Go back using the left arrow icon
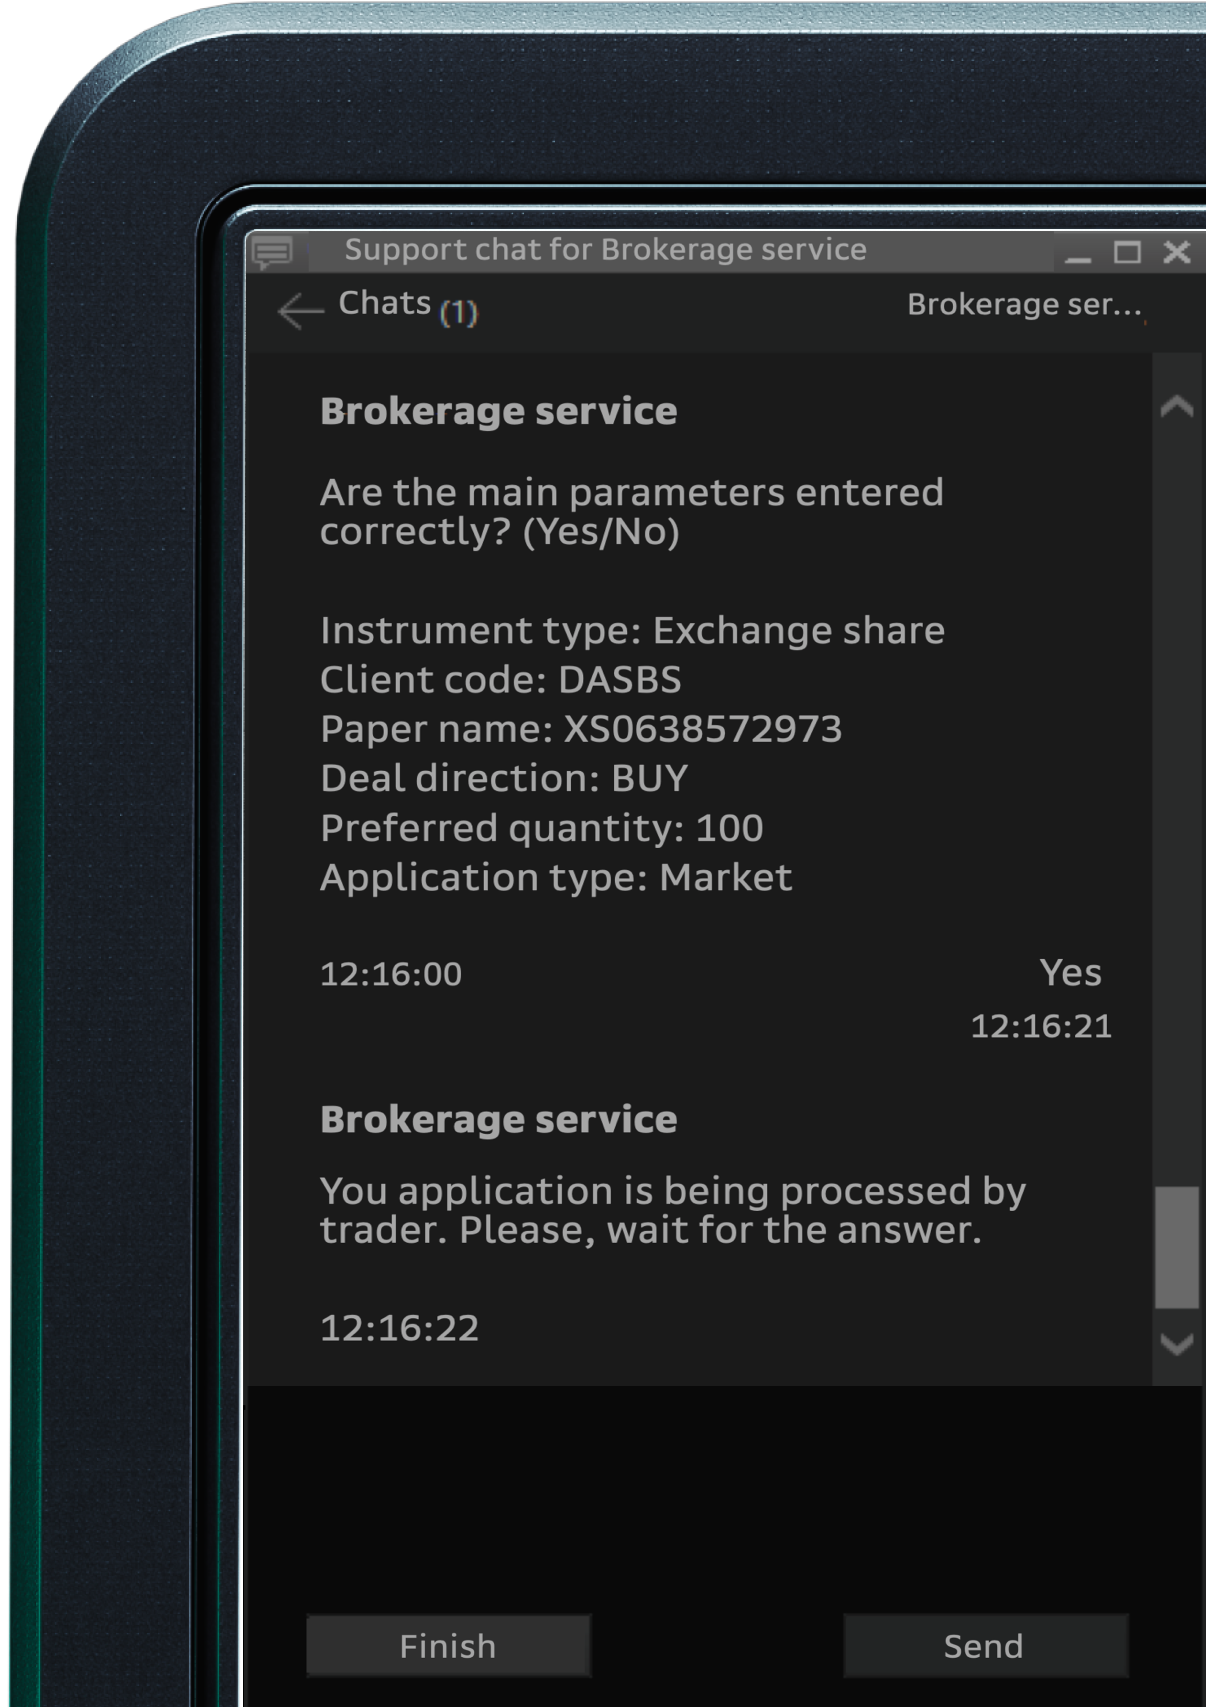The image size is (1206, 1707). click(x=300, y=311)
